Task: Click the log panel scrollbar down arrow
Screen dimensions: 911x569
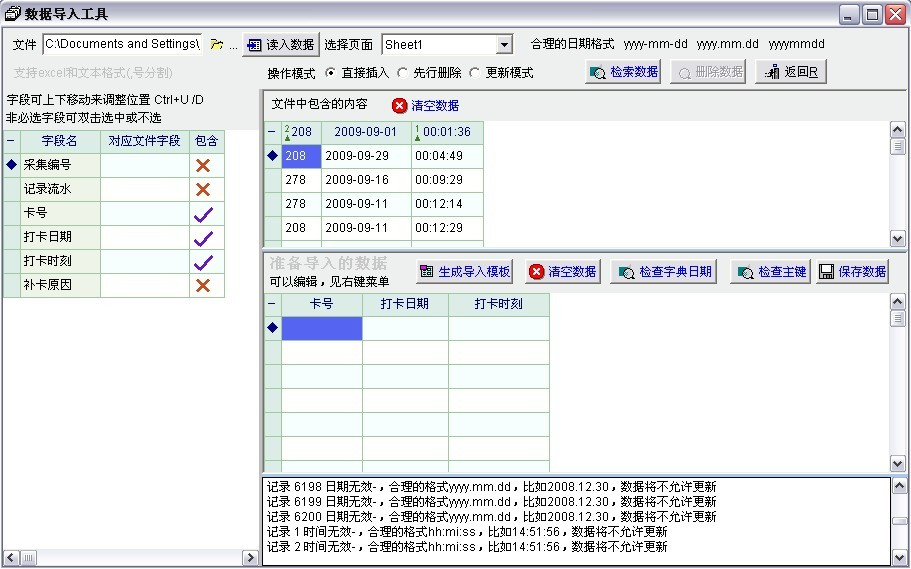Action: pyautogui.click(x=899, y=555)
